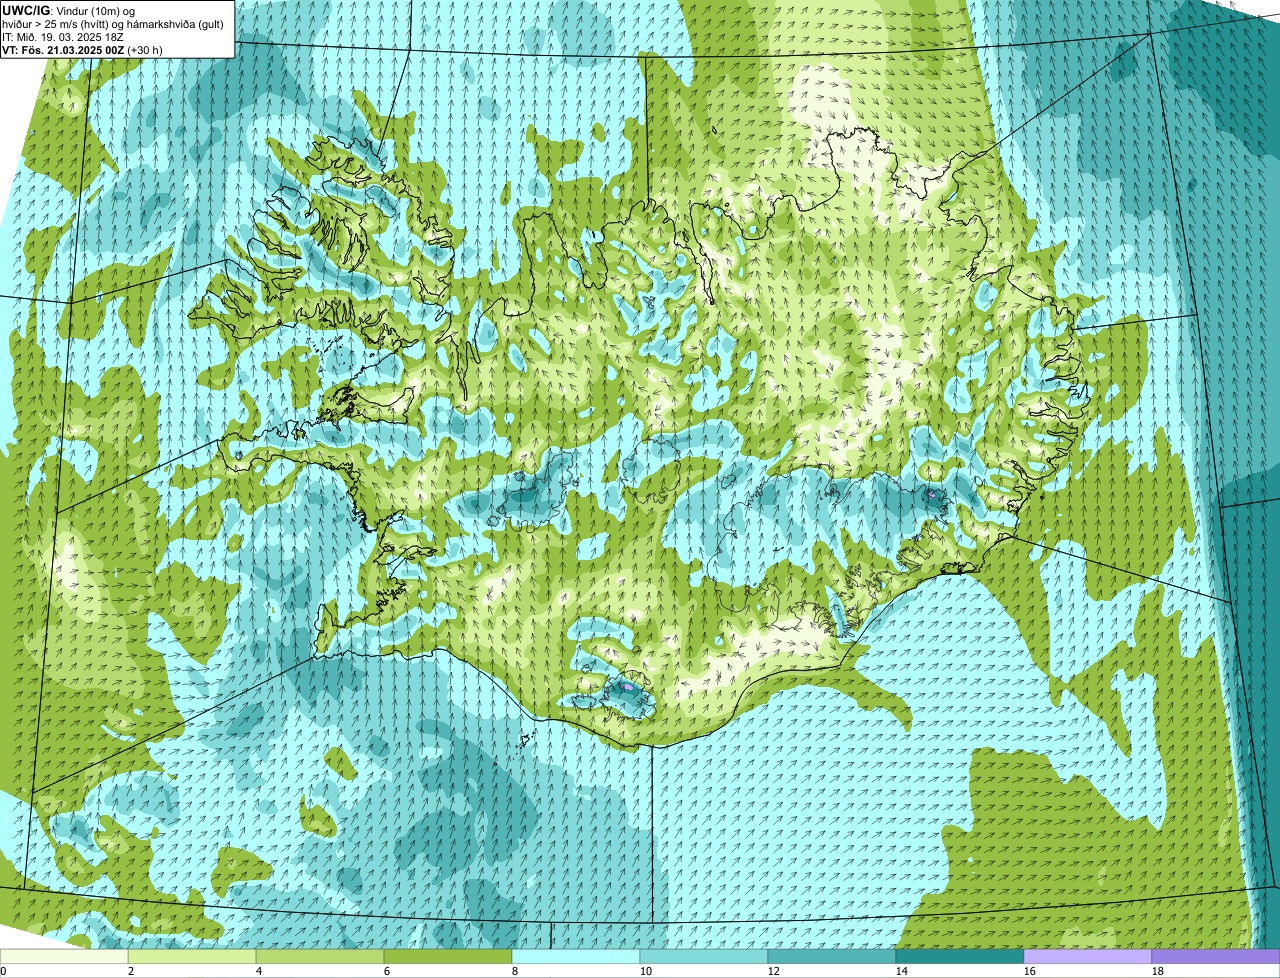Click the light green 2–4 m/s legend swatch
Image resolution: width=1280 pixels, height=978 pixels.
point(192,956)
